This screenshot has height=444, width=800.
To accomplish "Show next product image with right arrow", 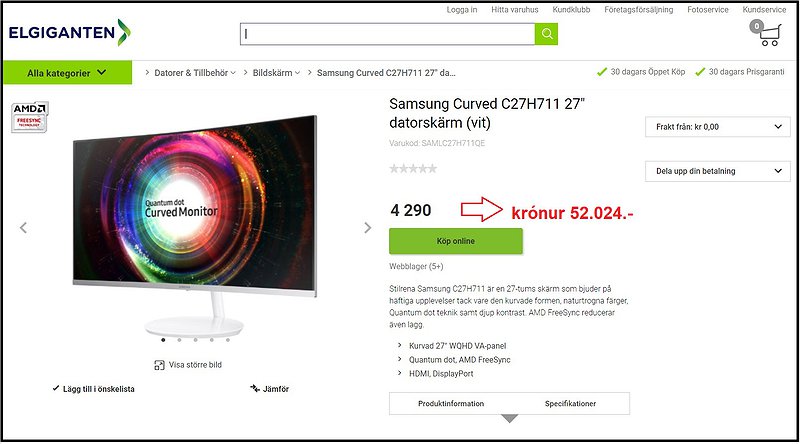I will (367, 228).
